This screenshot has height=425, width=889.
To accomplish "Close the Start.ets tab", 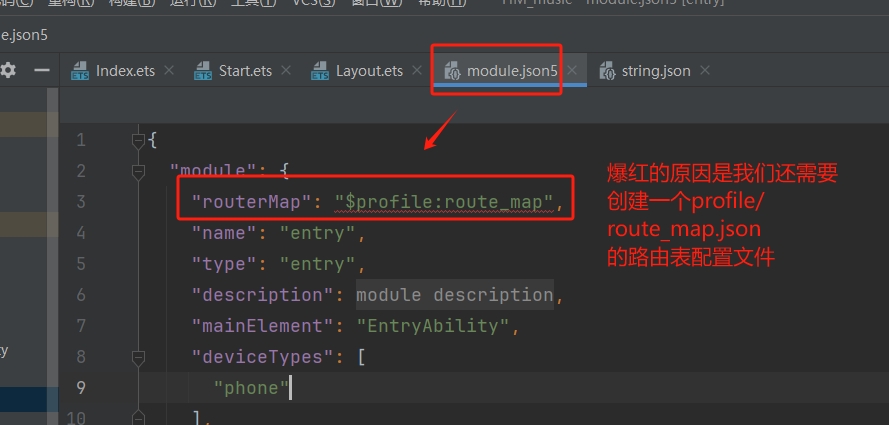I will click(286, 71).
